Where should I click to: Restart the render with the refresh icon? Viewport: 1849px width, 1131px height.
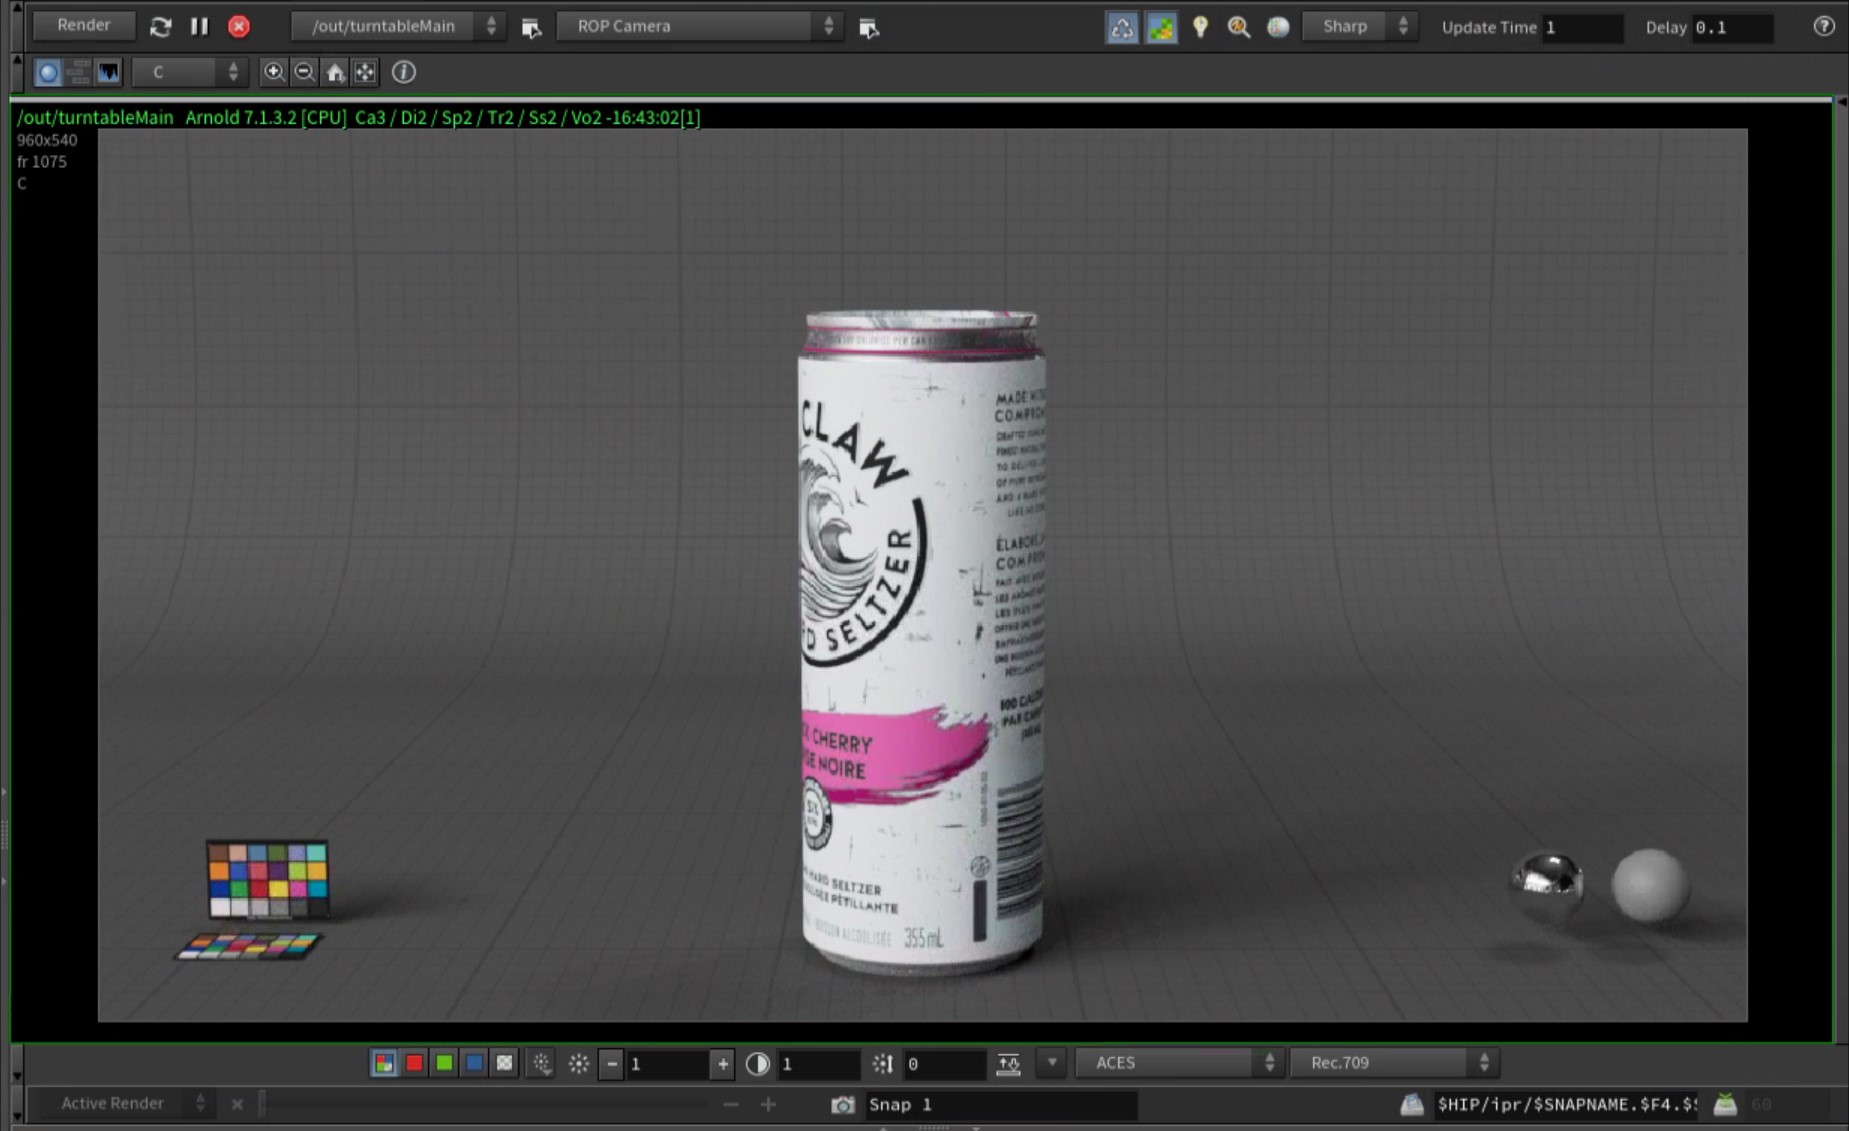[x=160, y=27]
